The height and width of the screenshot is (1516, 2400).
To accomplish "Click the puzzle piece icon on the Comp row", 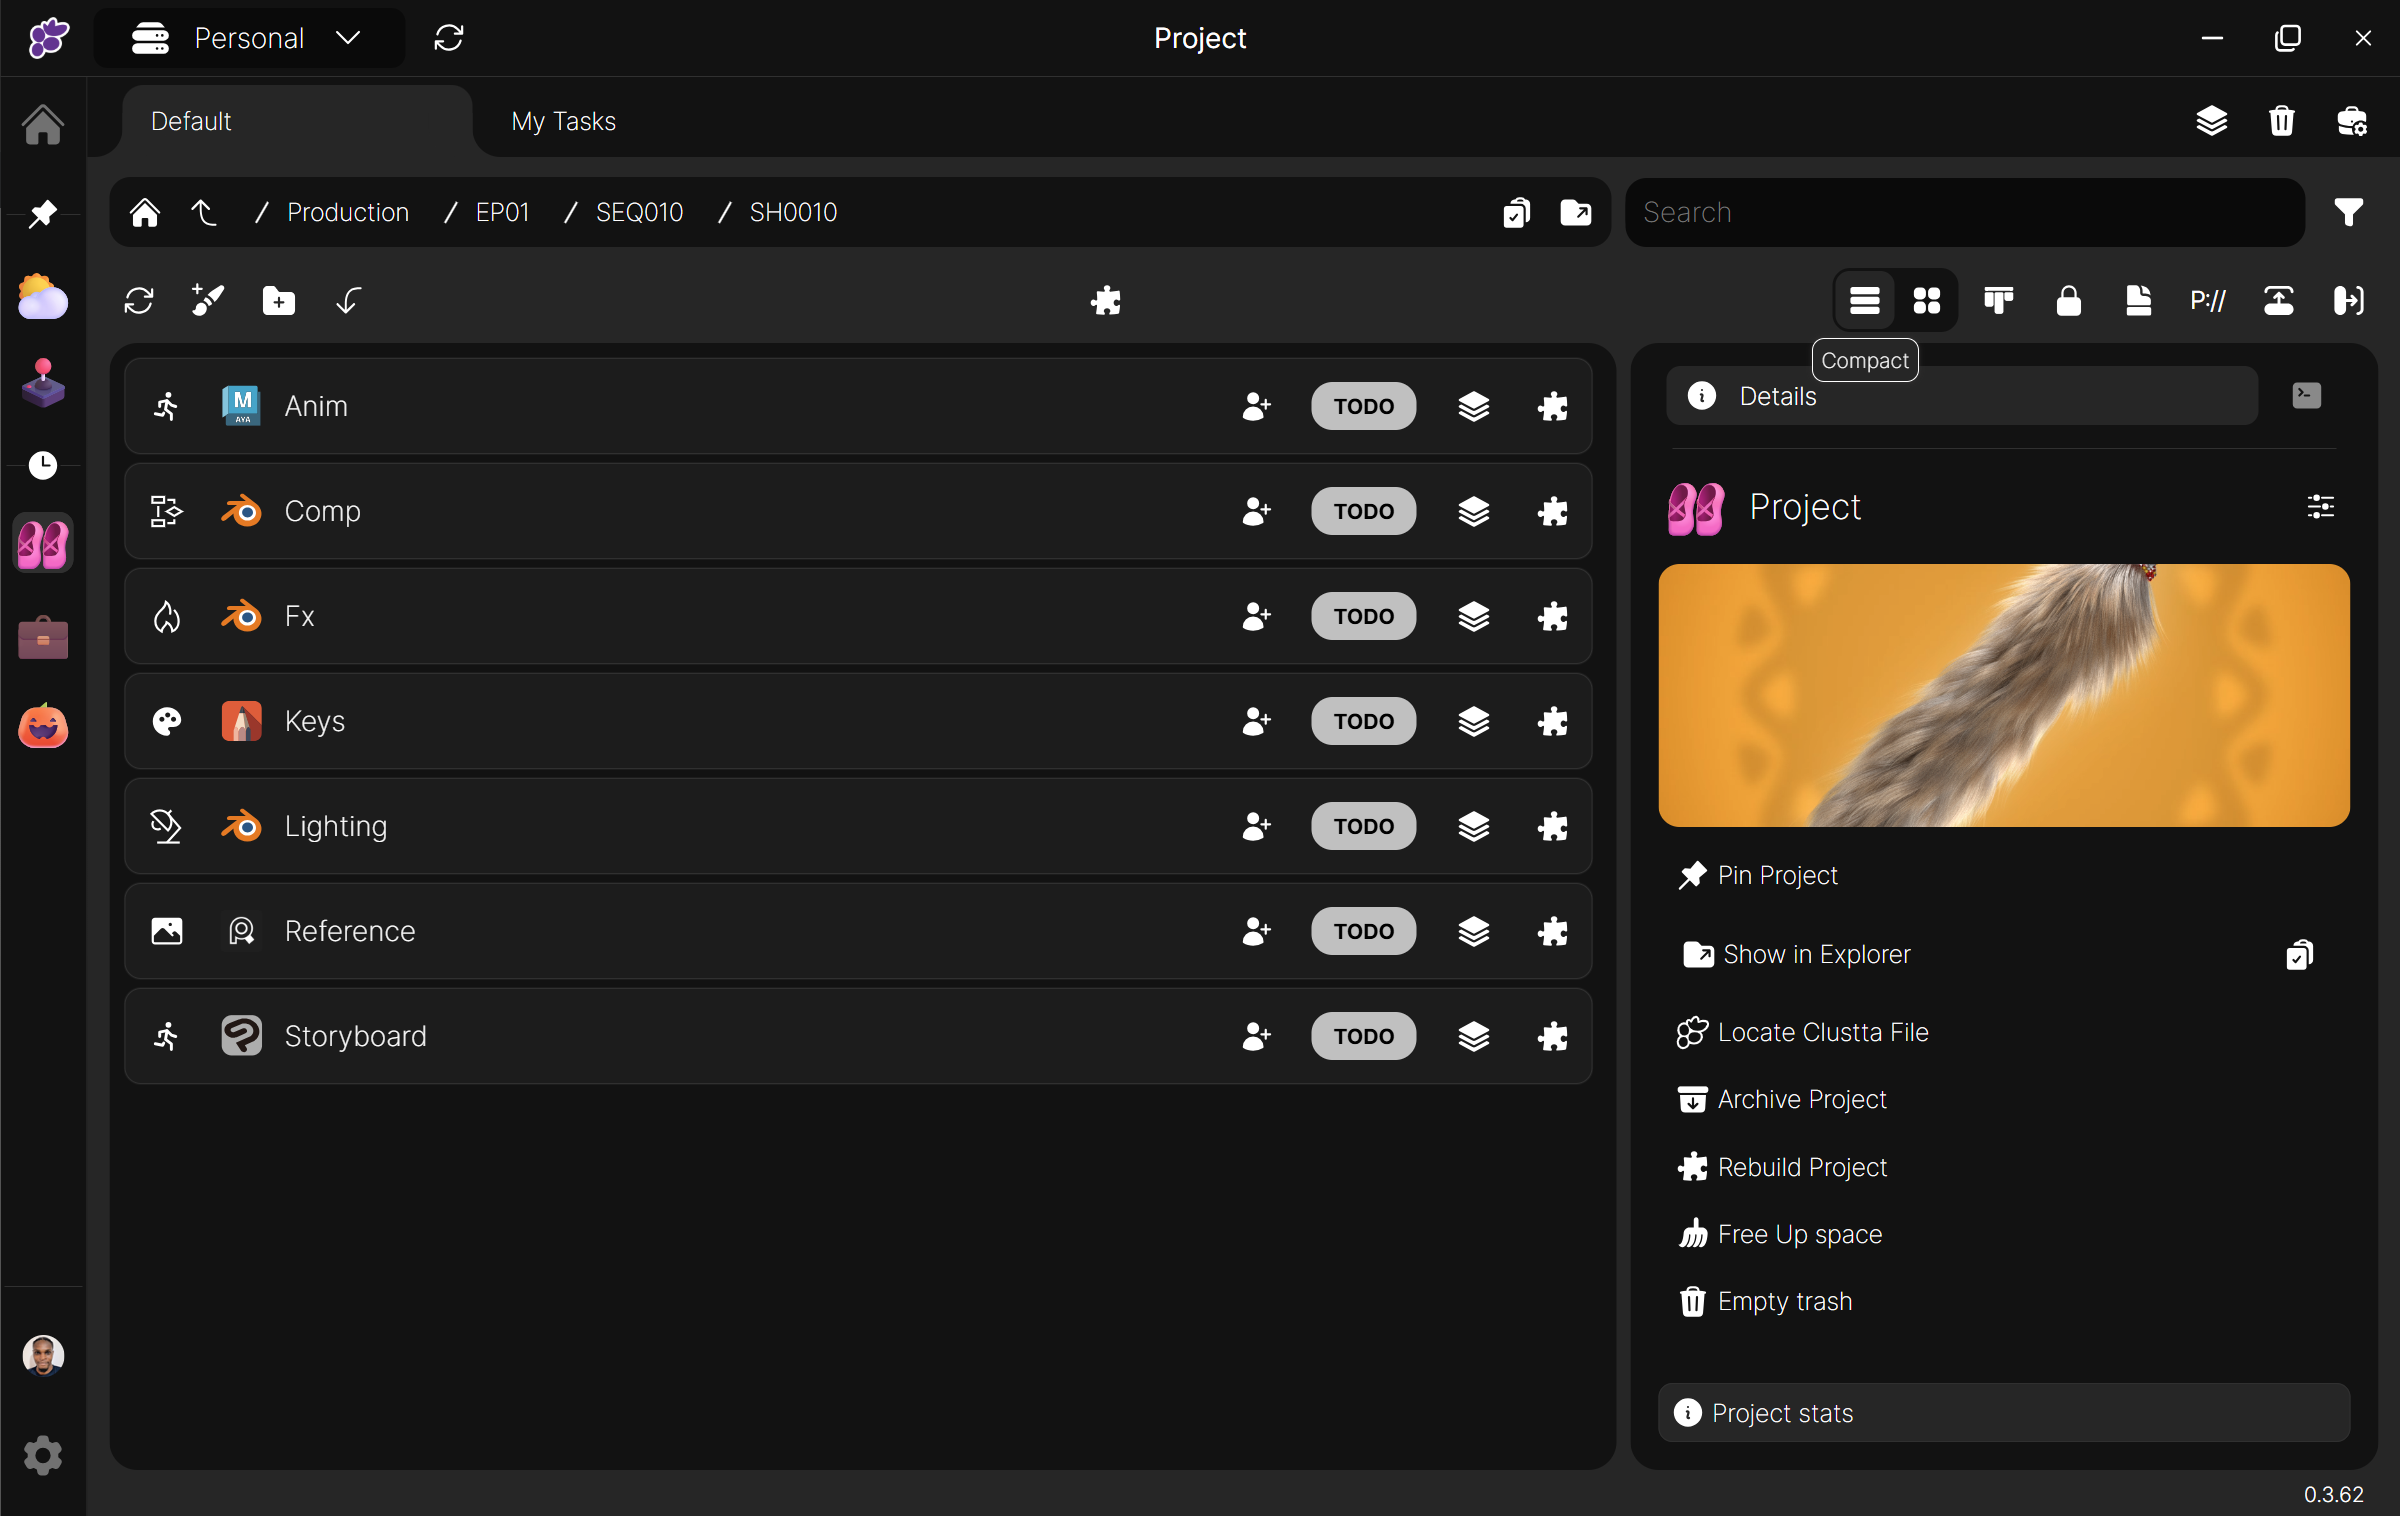I will coord(1552,511).
